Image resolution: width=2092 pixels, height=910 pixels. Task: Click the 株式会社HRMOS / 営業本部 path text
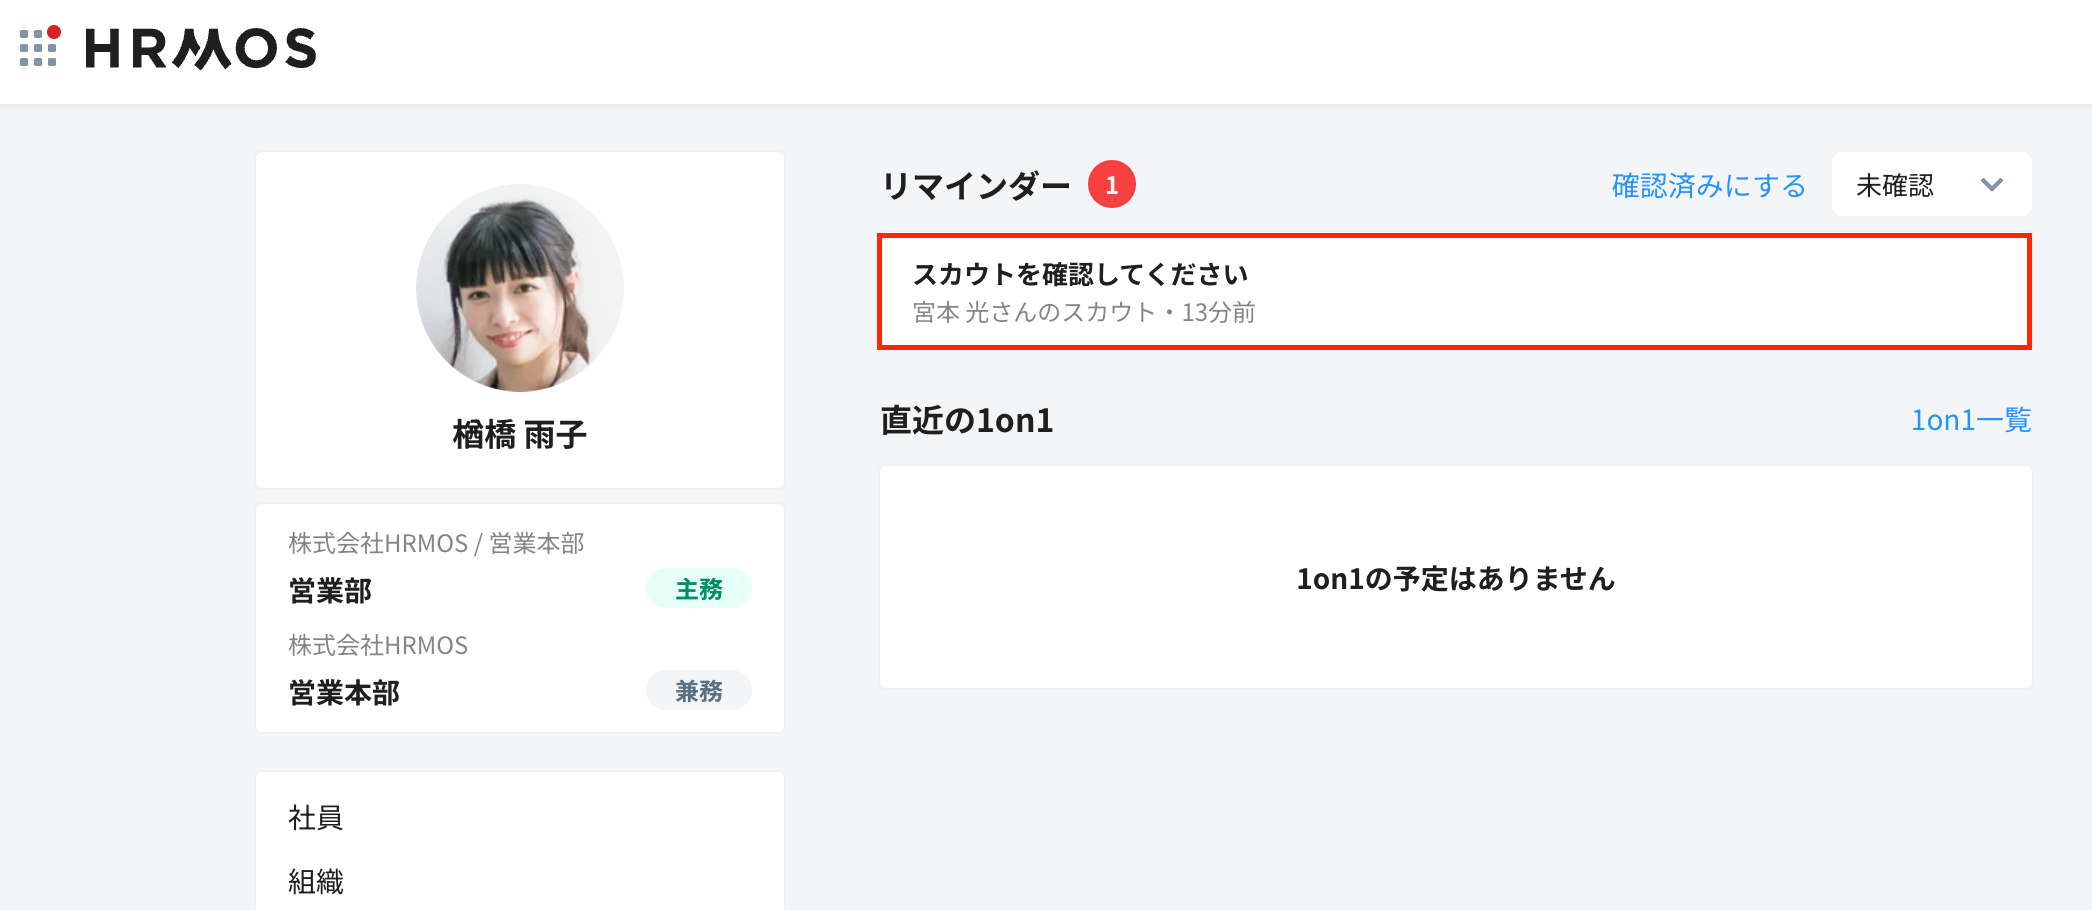tap(436, 543)
